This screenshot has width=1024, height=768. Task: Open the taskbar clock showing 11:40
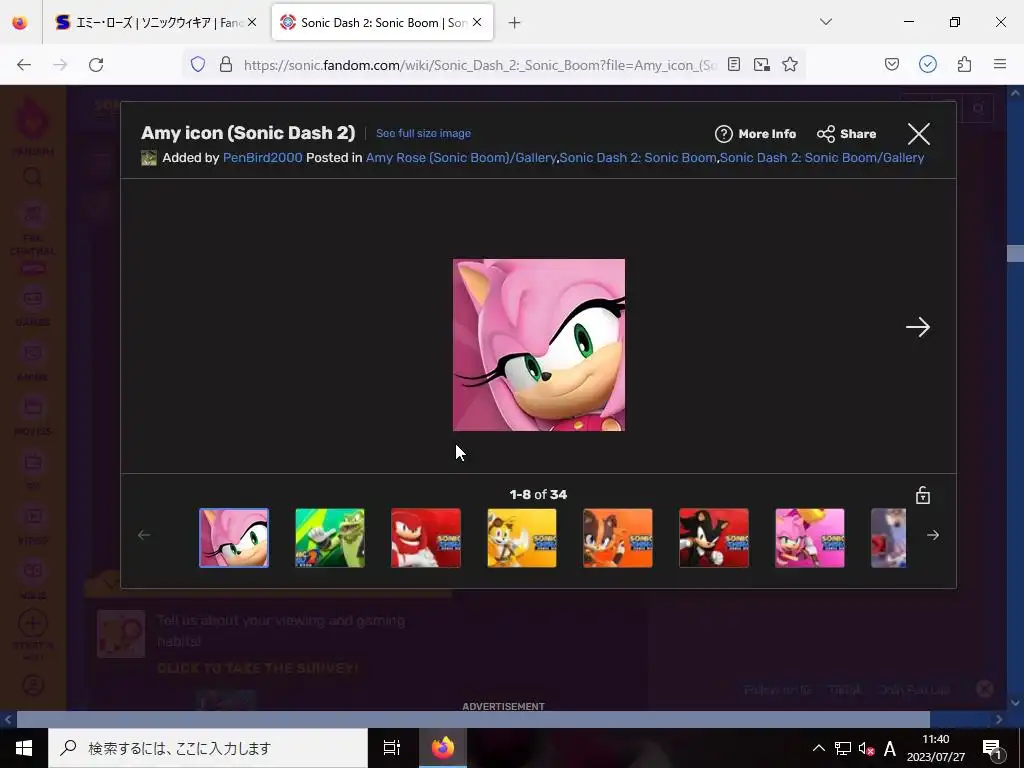[x=935, y=748]
